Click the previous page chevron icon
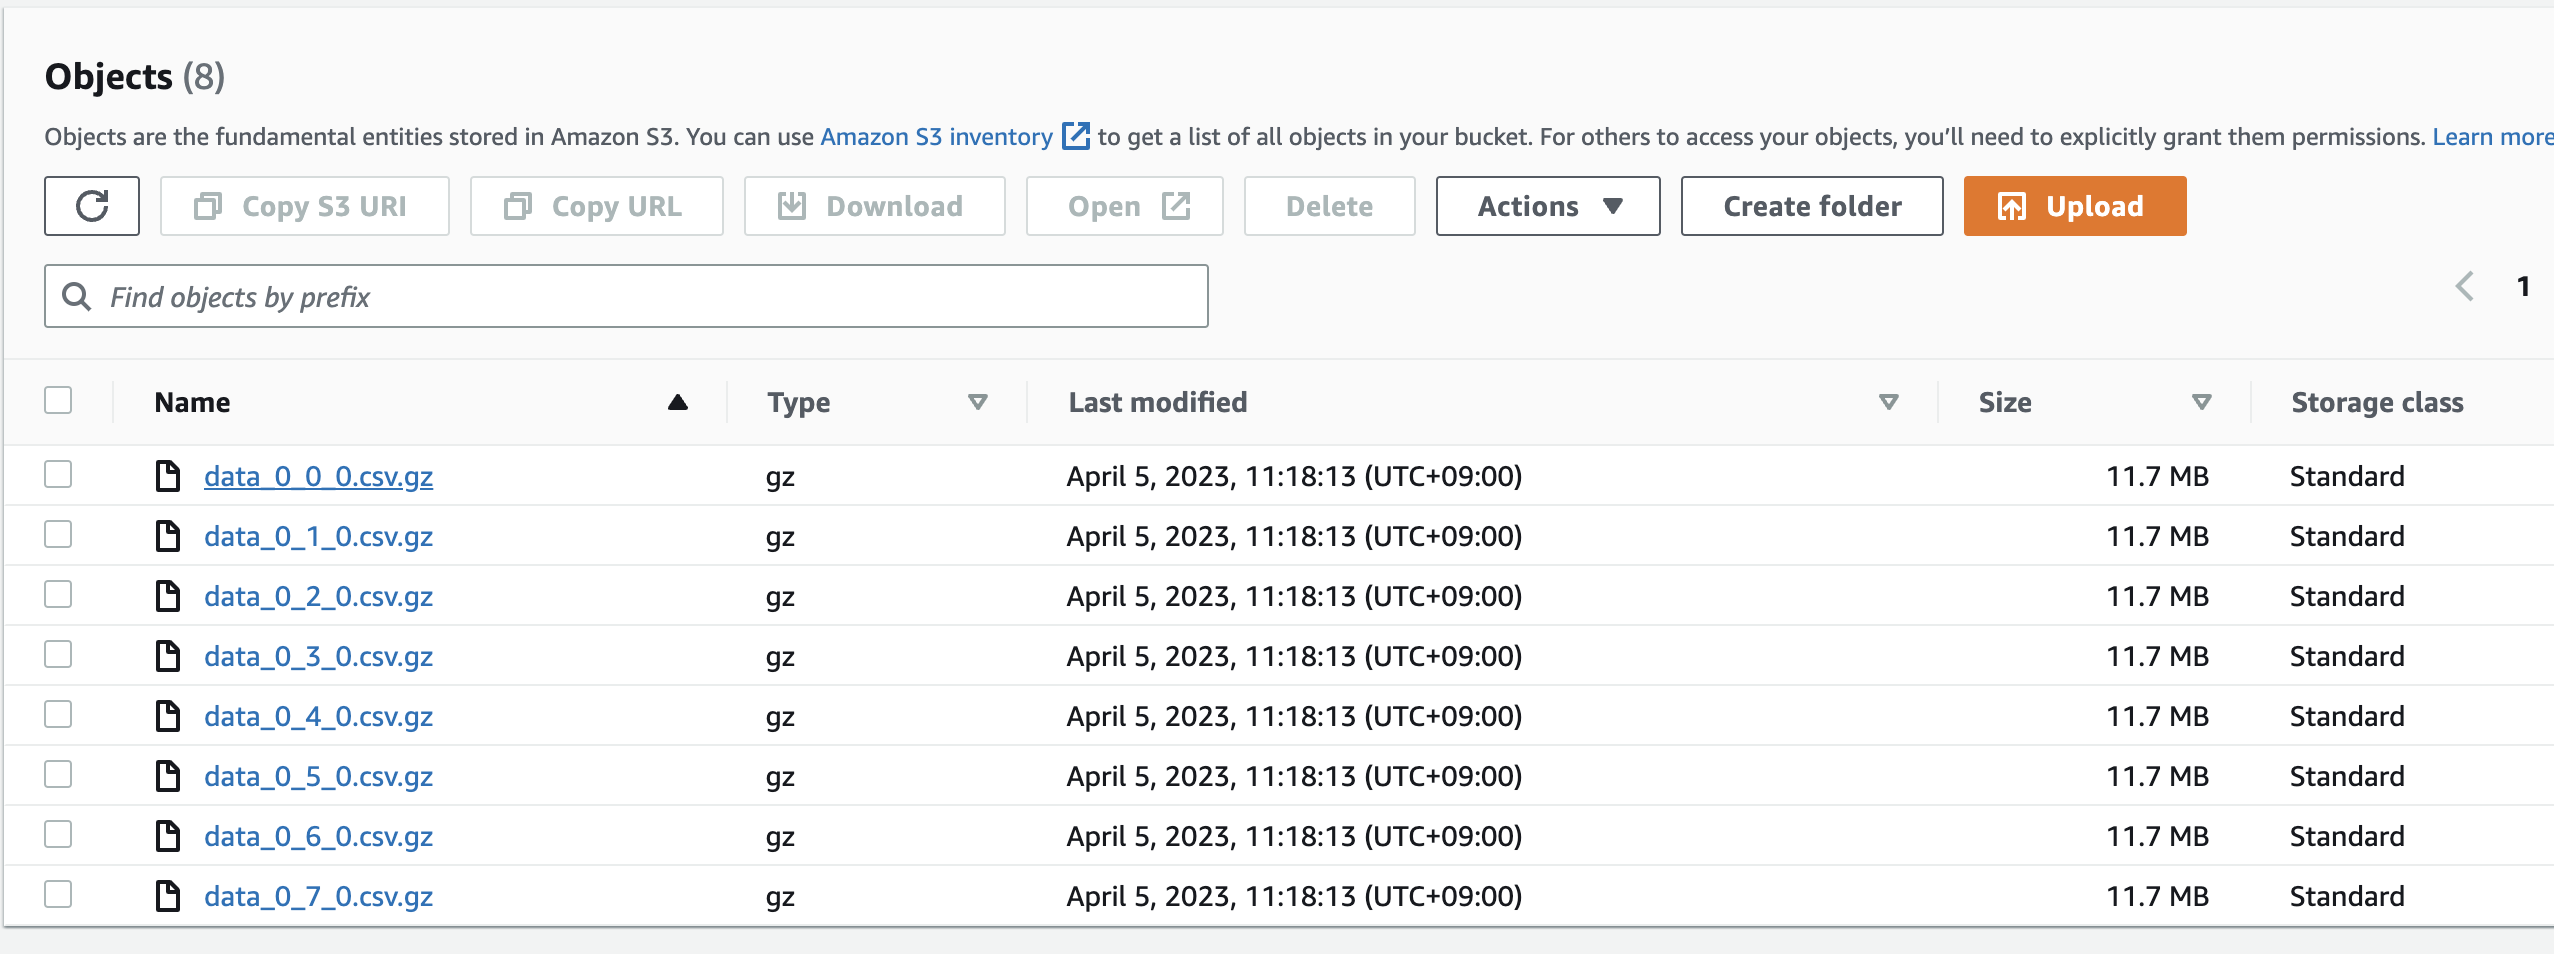Image resolution: width=2554 pixels, height=954 pixels. pos(2465,286)
